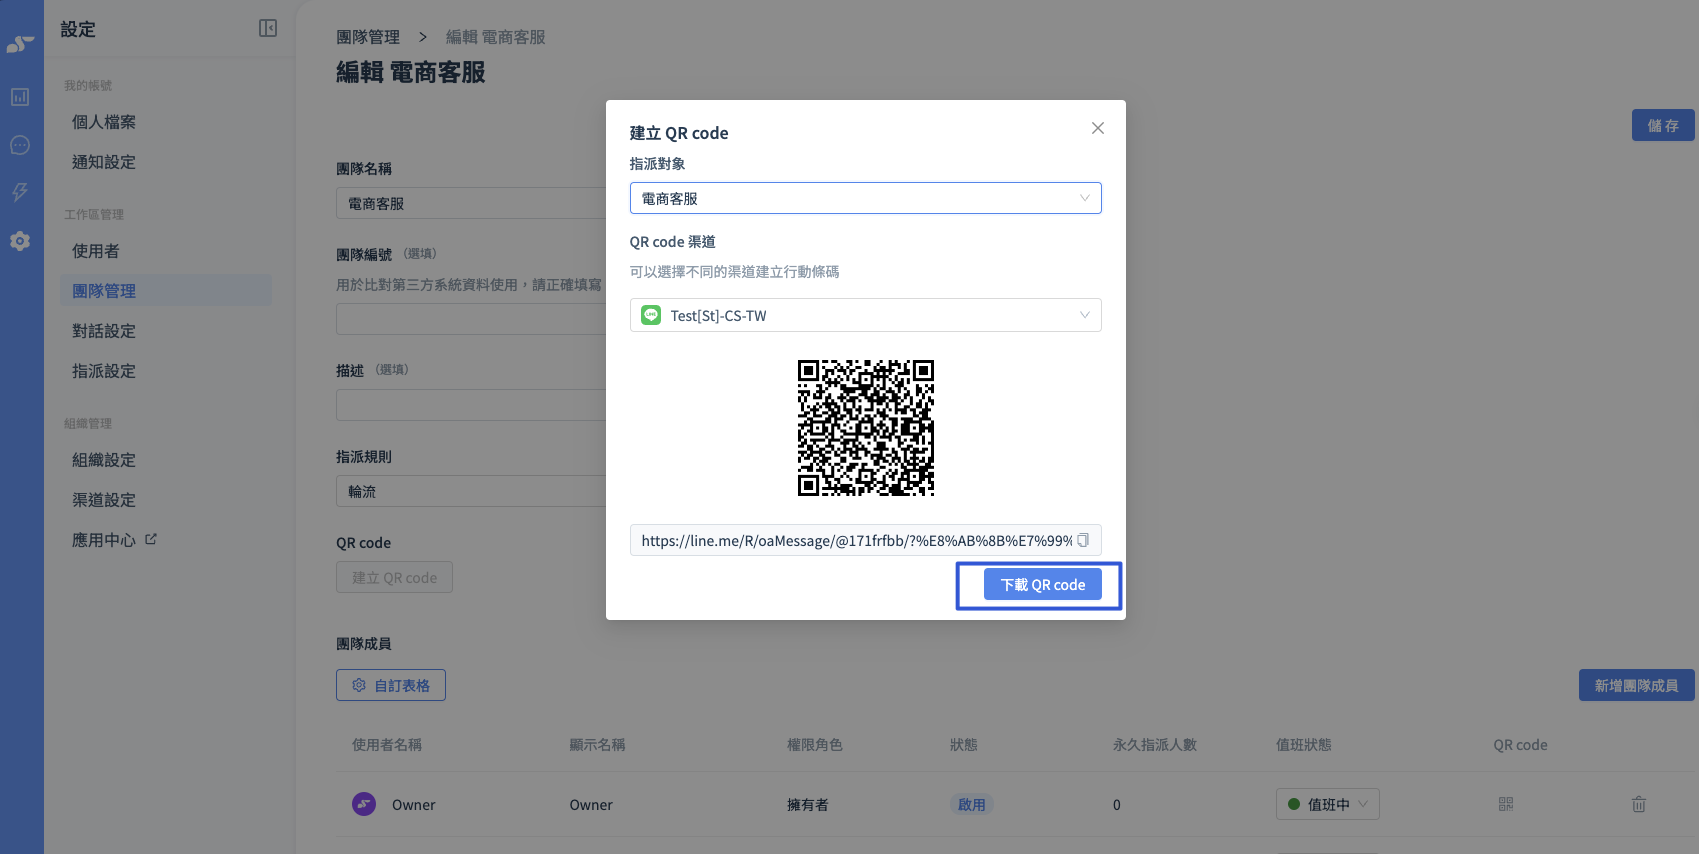Click the 自訂表格 button
The width and height of the screenshot is (1699, 854).
(391, 685)
